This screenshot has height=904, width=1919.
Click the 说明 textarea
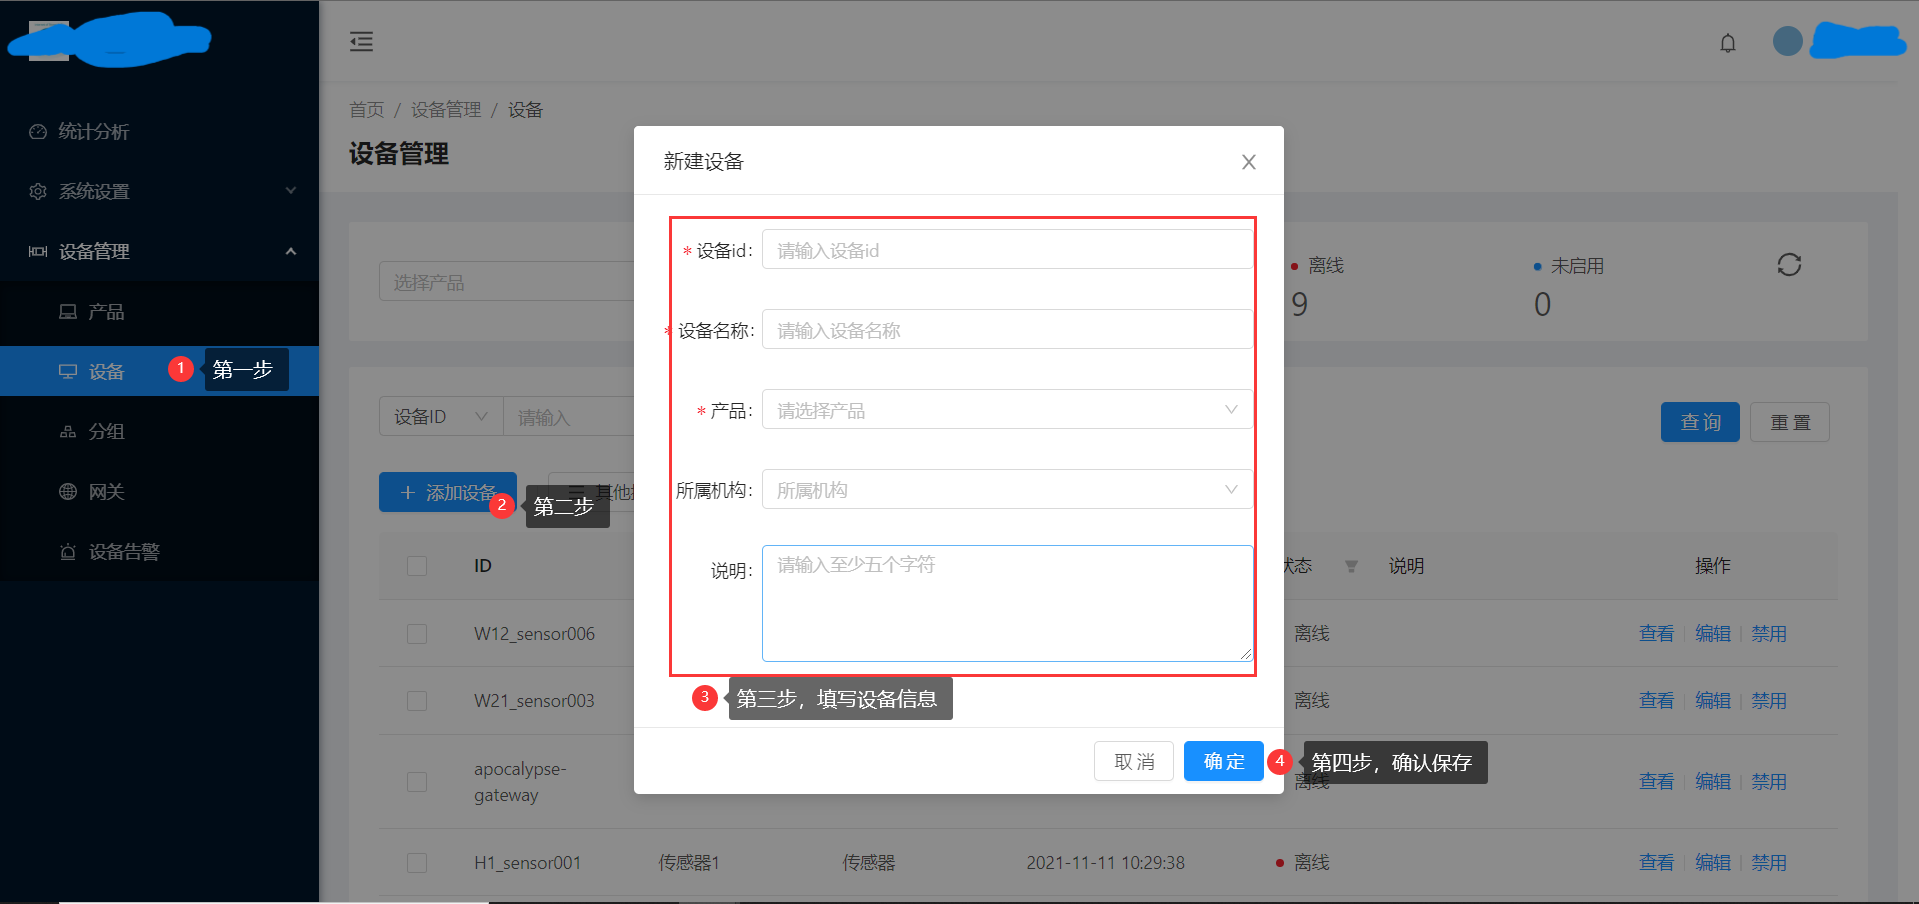click(1007, 603)
